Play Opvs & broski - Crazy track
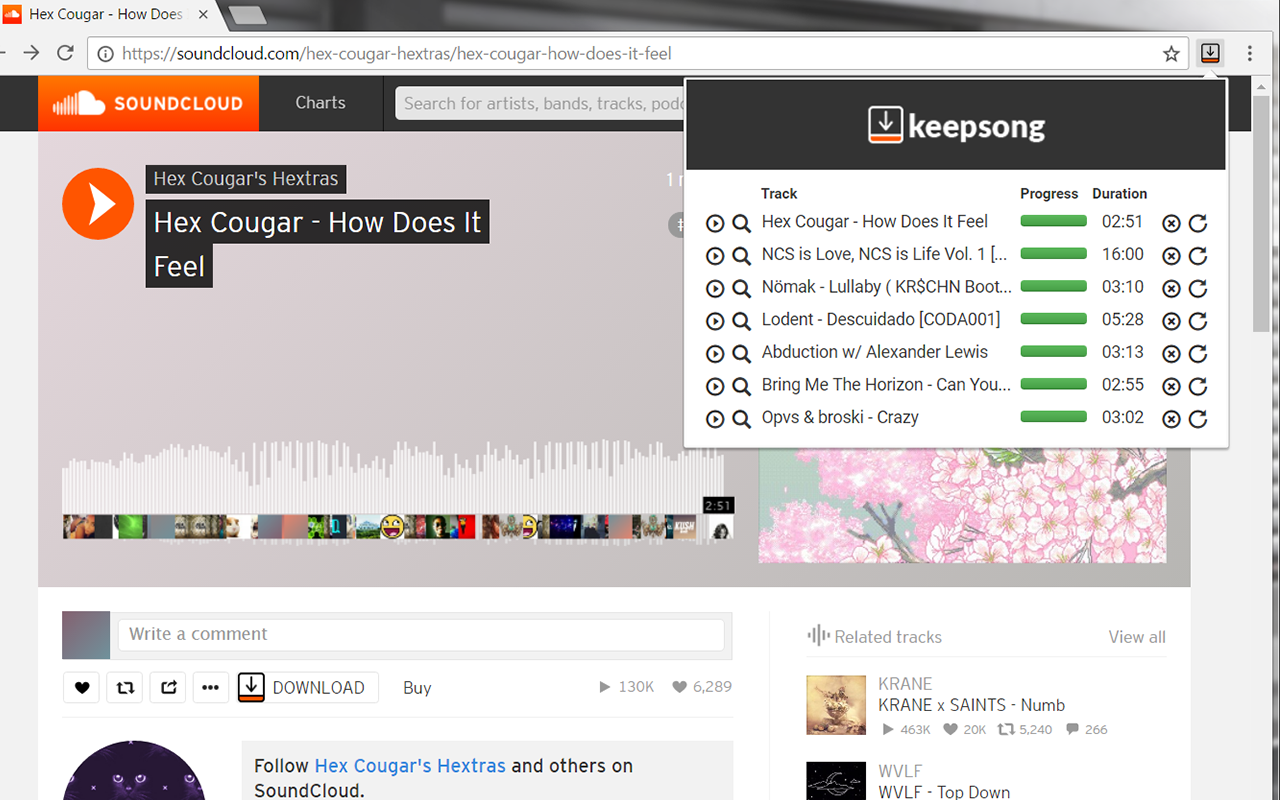Viewport: 1280px width, 800px height. click(715, 419)
